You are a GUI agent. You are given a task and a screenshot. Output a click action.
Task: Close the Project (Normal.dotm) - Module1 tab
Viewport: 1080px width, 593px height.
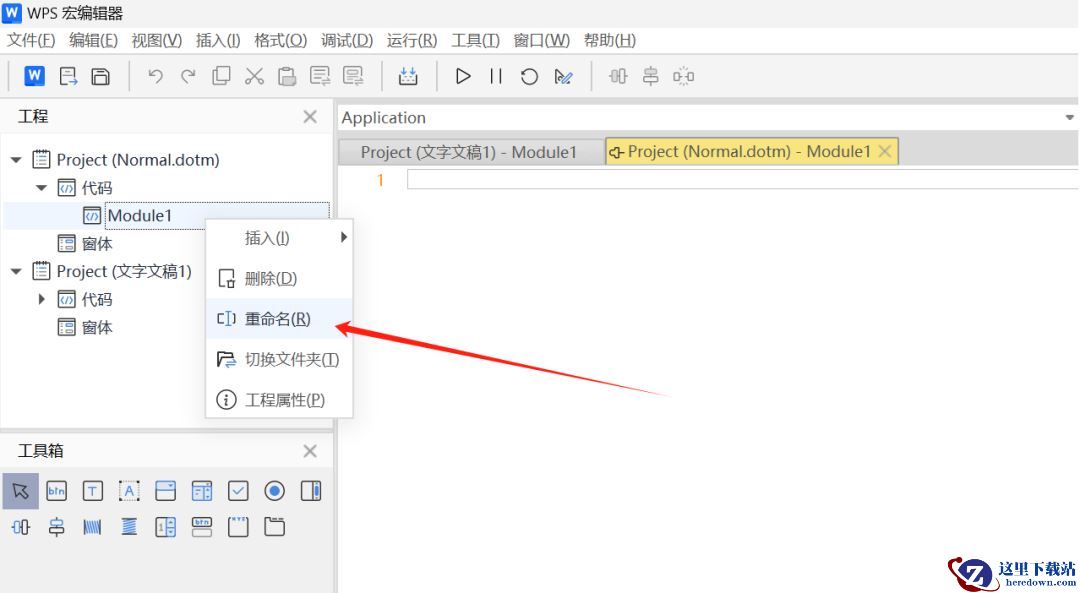tap(885, 152)
